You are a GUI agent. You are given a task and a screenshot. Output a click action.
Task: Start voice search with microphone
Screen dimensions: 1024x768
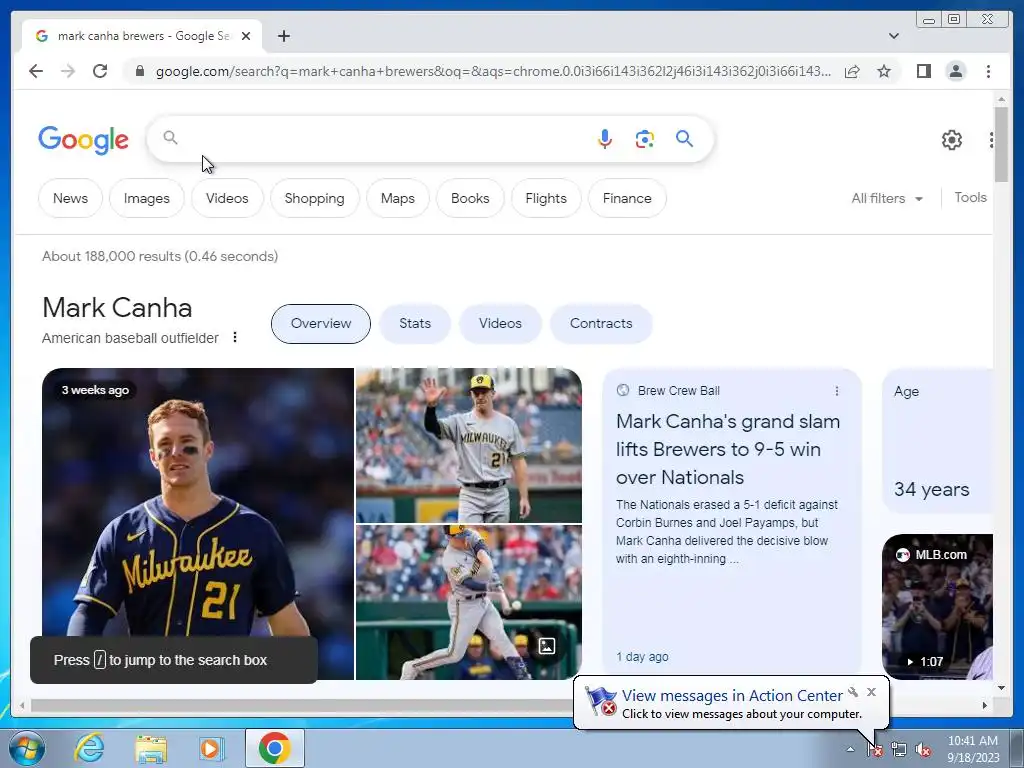pos(605,138)
